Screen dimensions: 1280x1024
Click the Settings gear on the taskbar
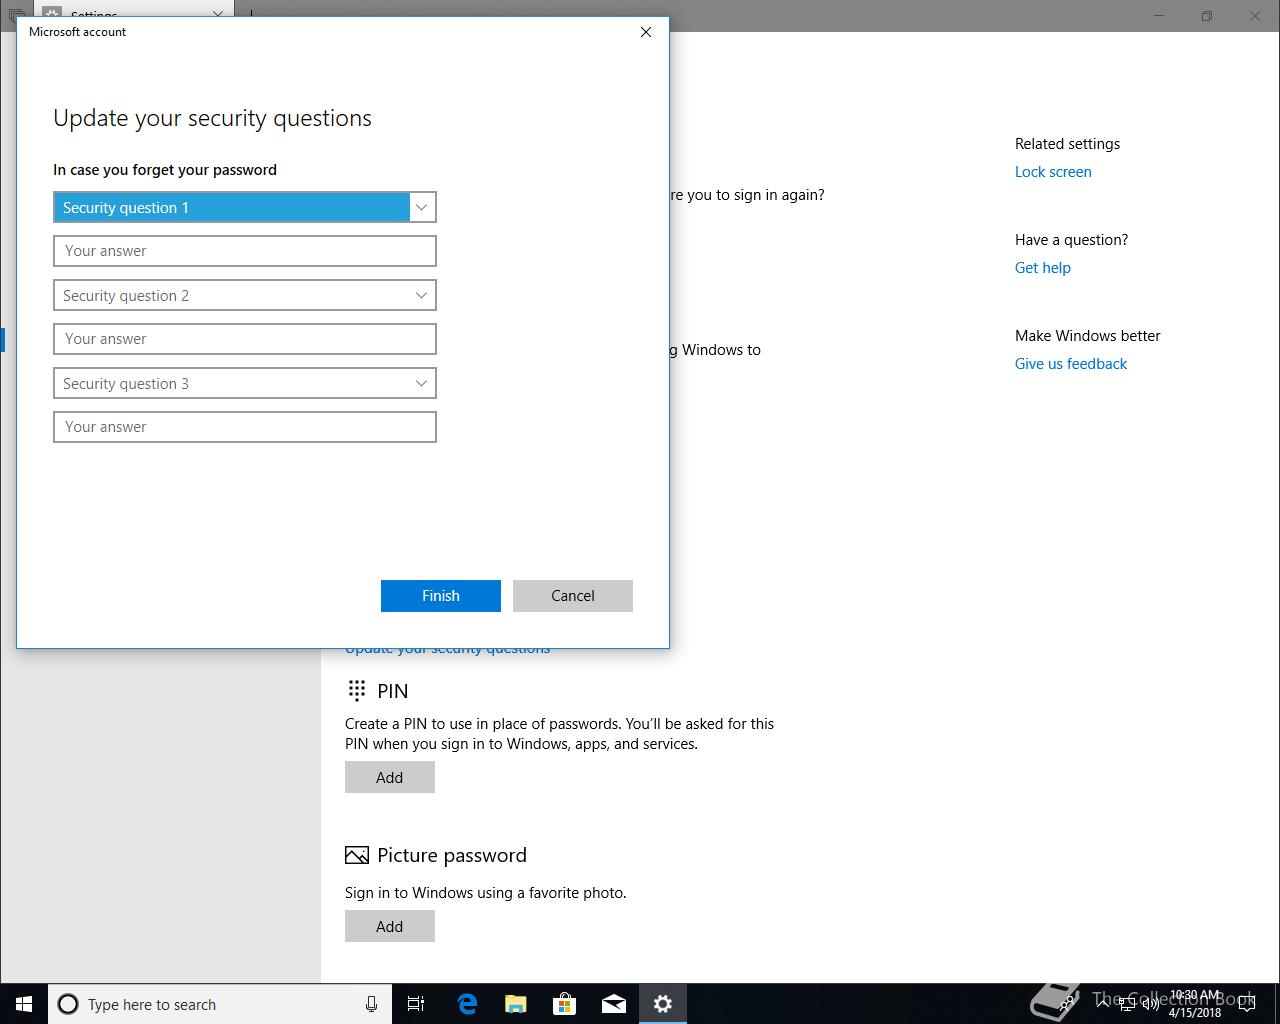coord(663,1004)
